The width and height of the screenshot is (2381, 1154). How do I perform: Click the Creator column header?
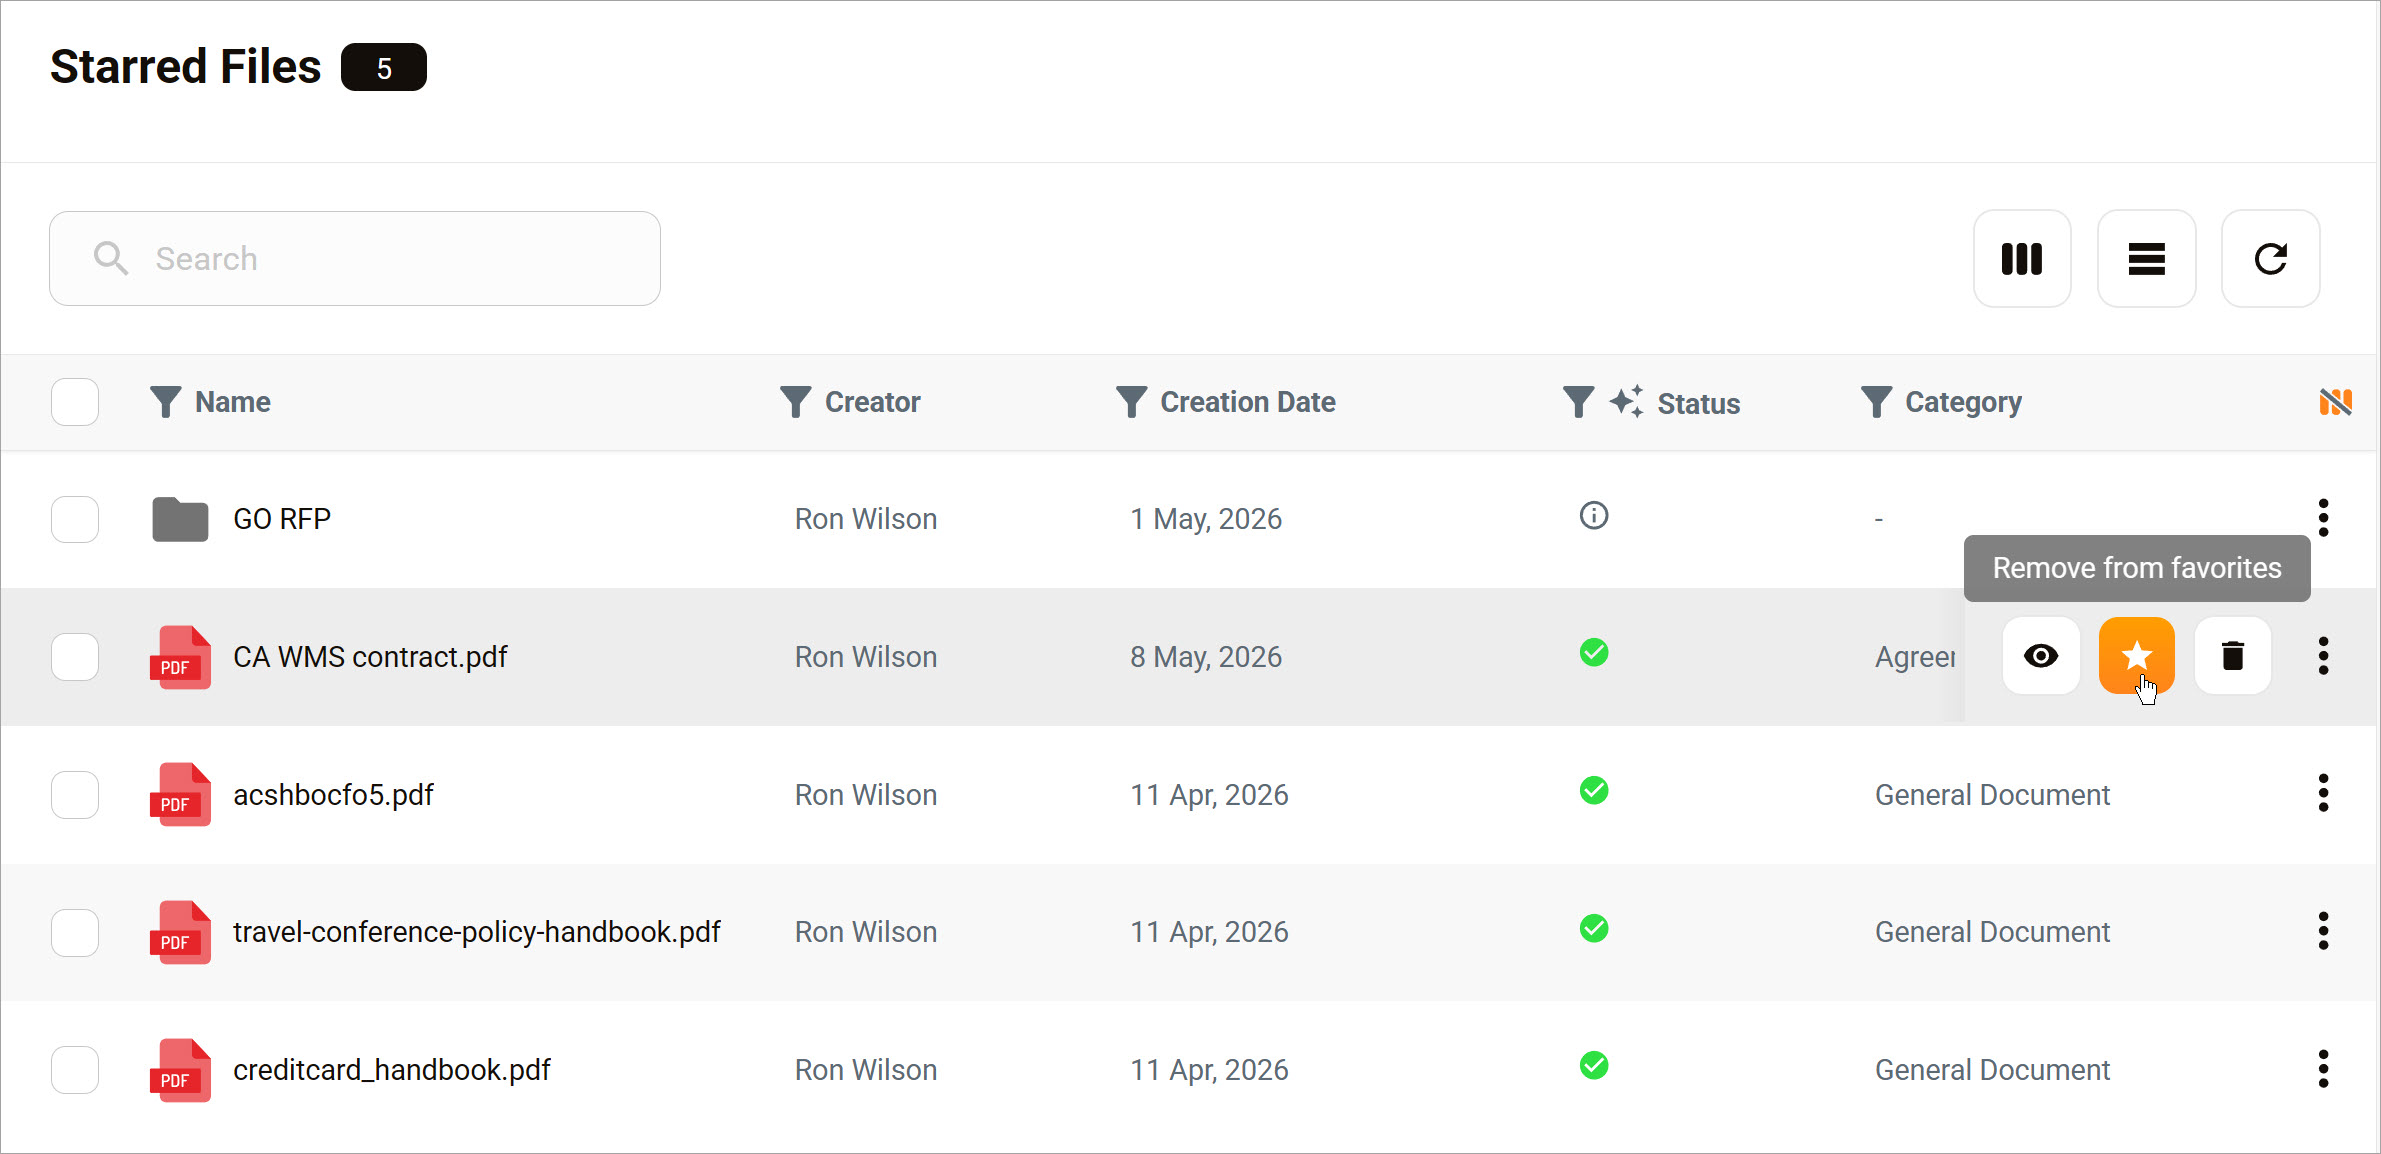pos(872,402)
